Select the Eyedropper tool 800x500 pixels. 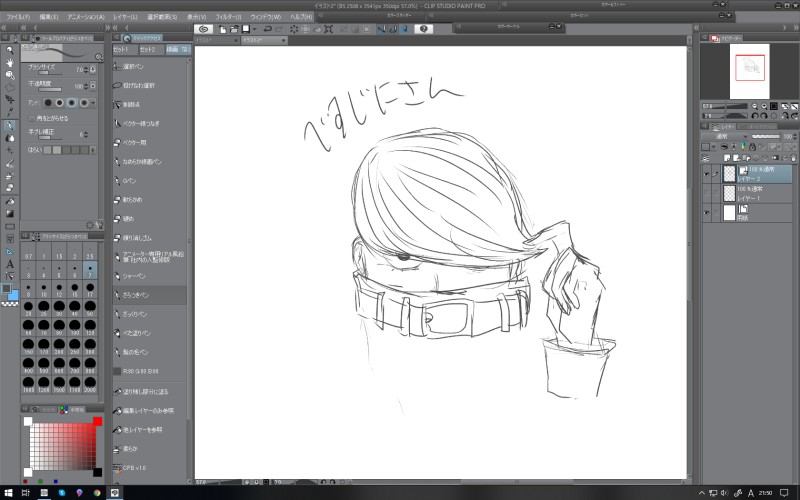click(9, 112)
